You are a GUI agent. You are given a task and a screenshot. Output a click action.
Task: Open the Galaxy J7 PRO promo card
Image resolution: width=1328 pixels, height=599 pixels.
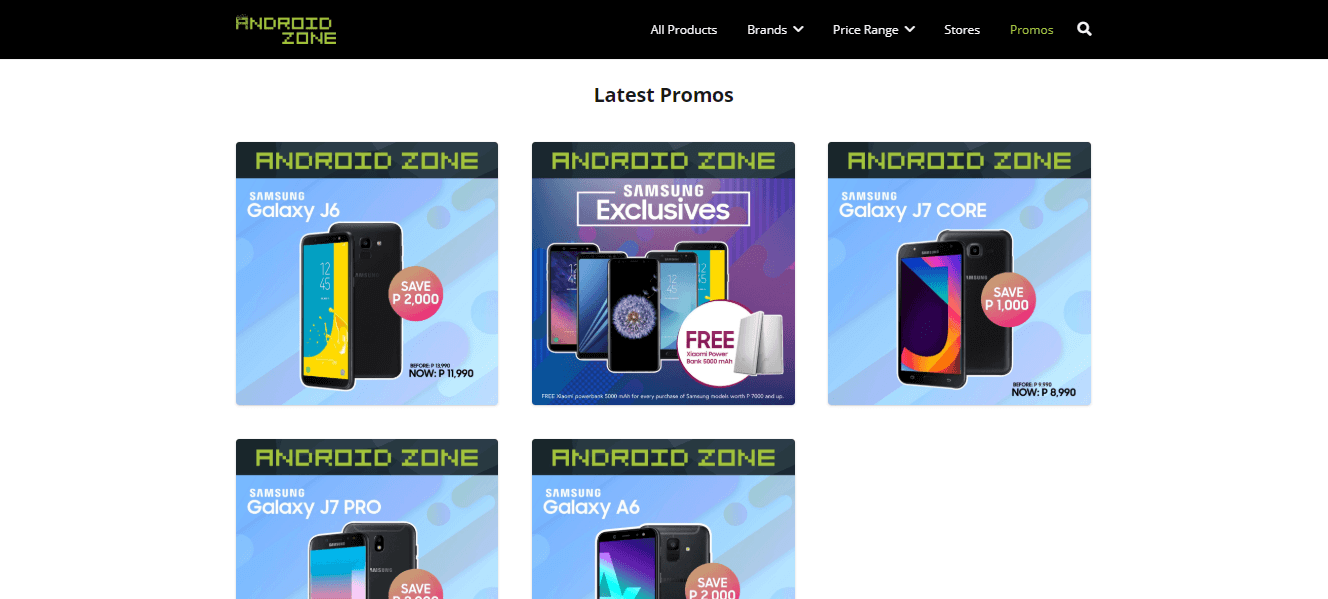[367, 519]
